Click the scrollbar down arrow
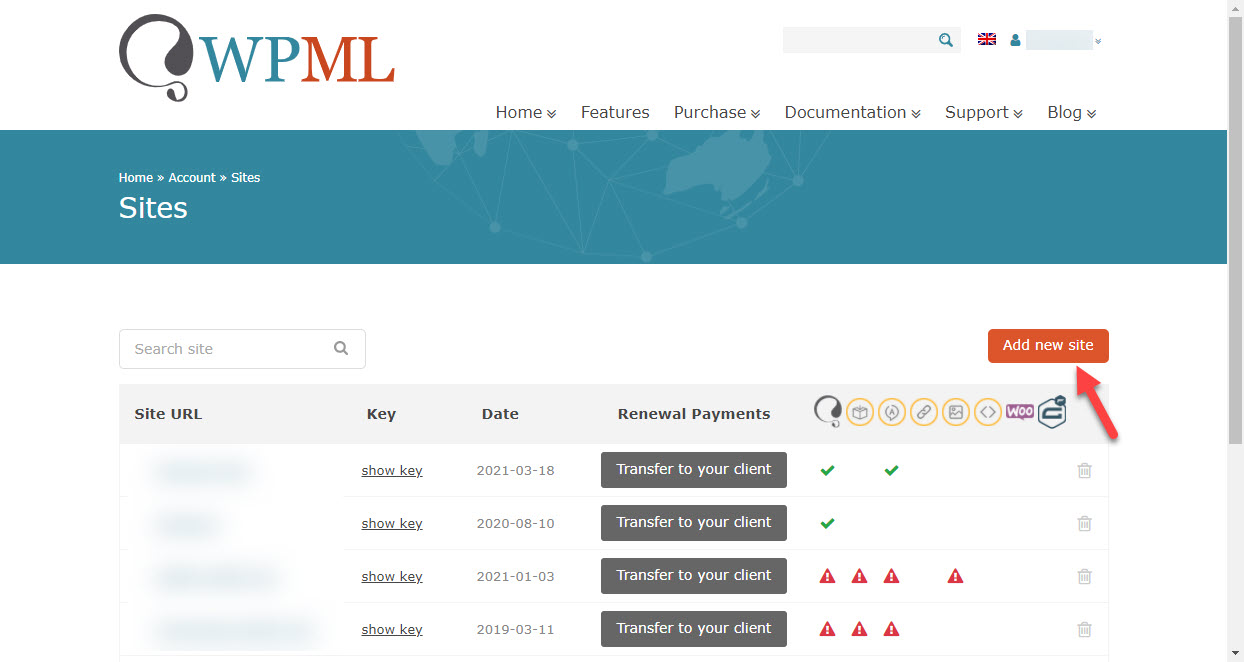1244x662 pixels. (x=1236, y=653)
